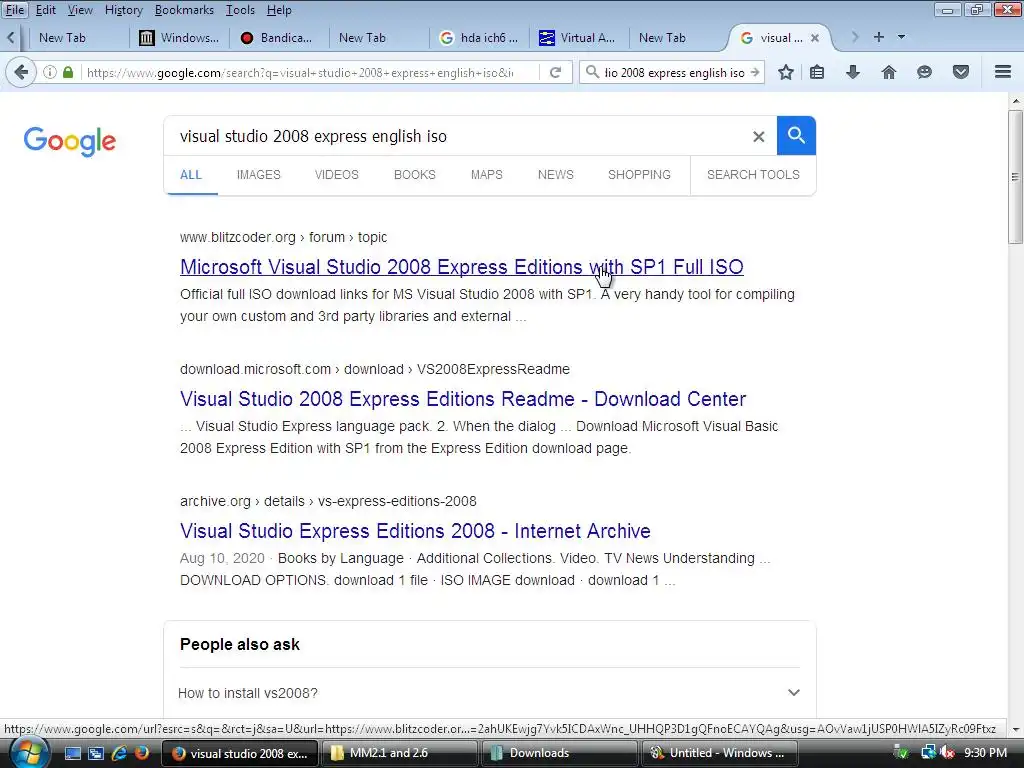The height and width of the screenshot is (768, 1024).
Task: Select the VIDEOS search filter
Action: click(336, 174)
